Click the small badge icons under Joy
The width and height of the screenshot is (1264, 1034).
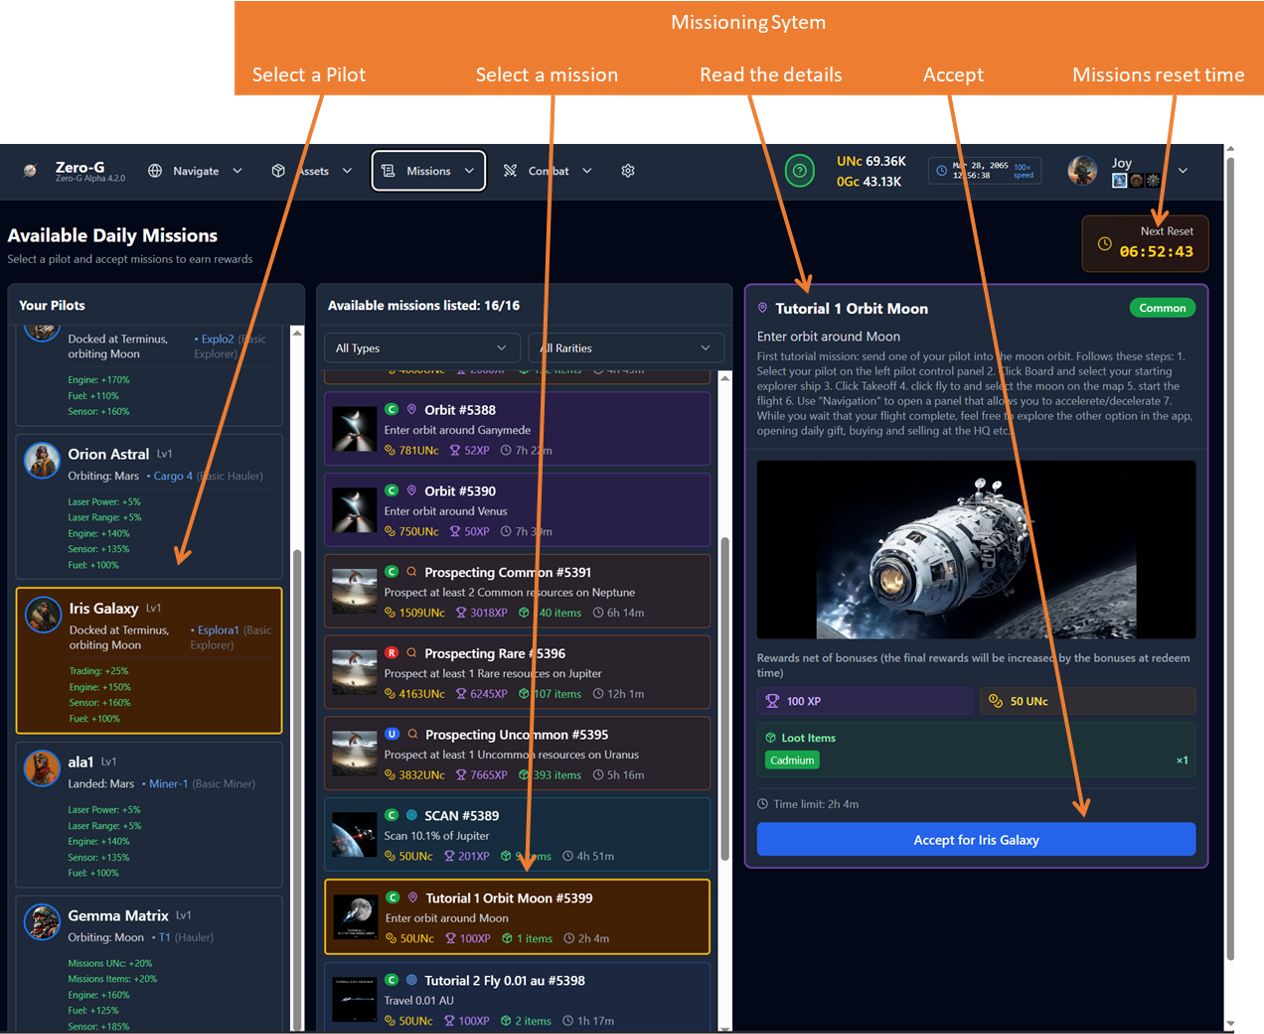pos(1136,181)
